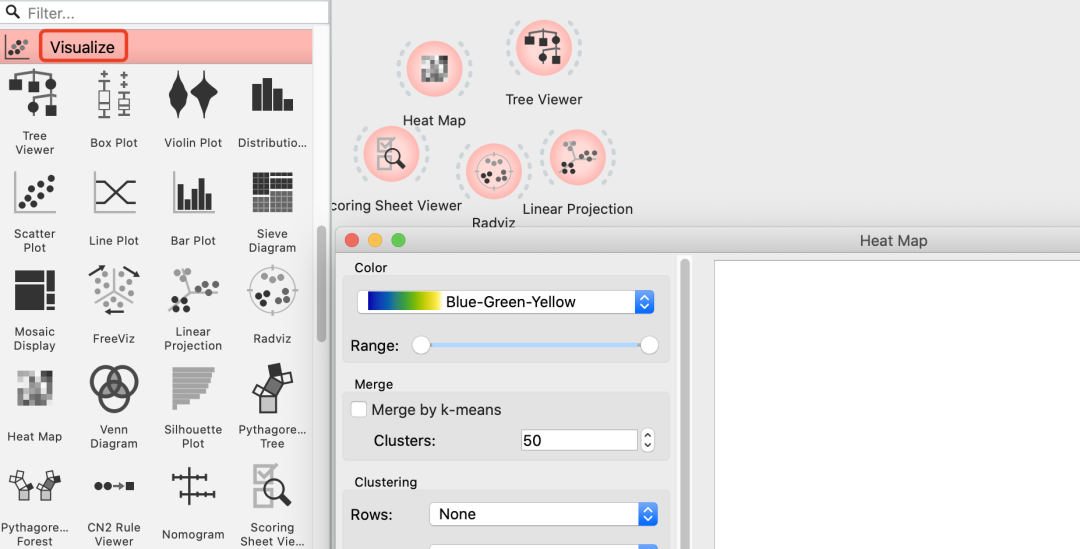Click the Tree Viewer node on canvas
The image size is (1080, 549).
pyautogui.click(x=544, y=48)
